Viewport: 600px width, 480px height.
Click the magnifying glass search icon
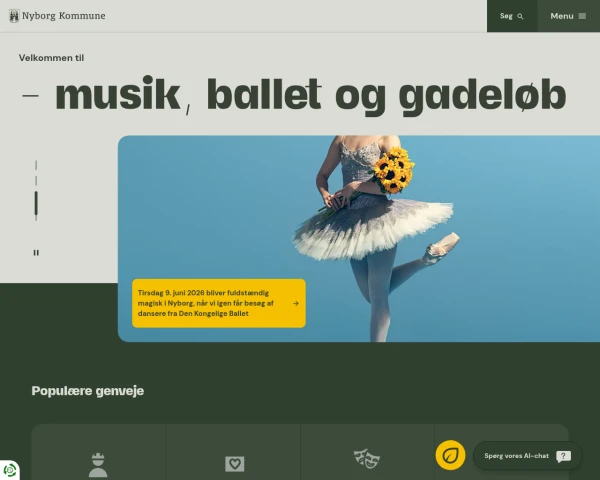click(x=520, y=16)
